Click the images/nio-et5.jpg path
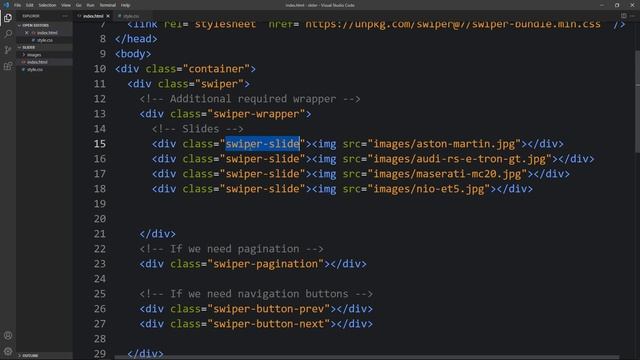640x360 pixels. pyautogui.click(x=429, y=189)
